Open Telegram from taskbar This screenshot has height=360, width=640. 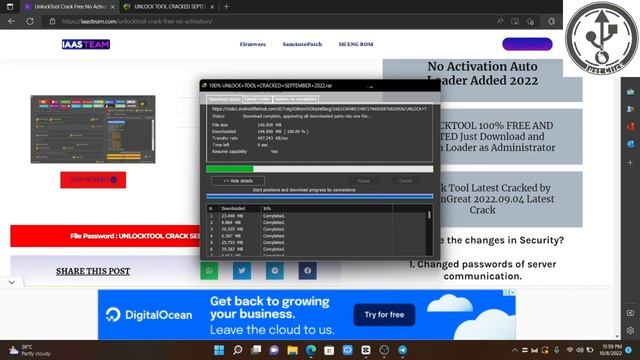click(402, 350)
